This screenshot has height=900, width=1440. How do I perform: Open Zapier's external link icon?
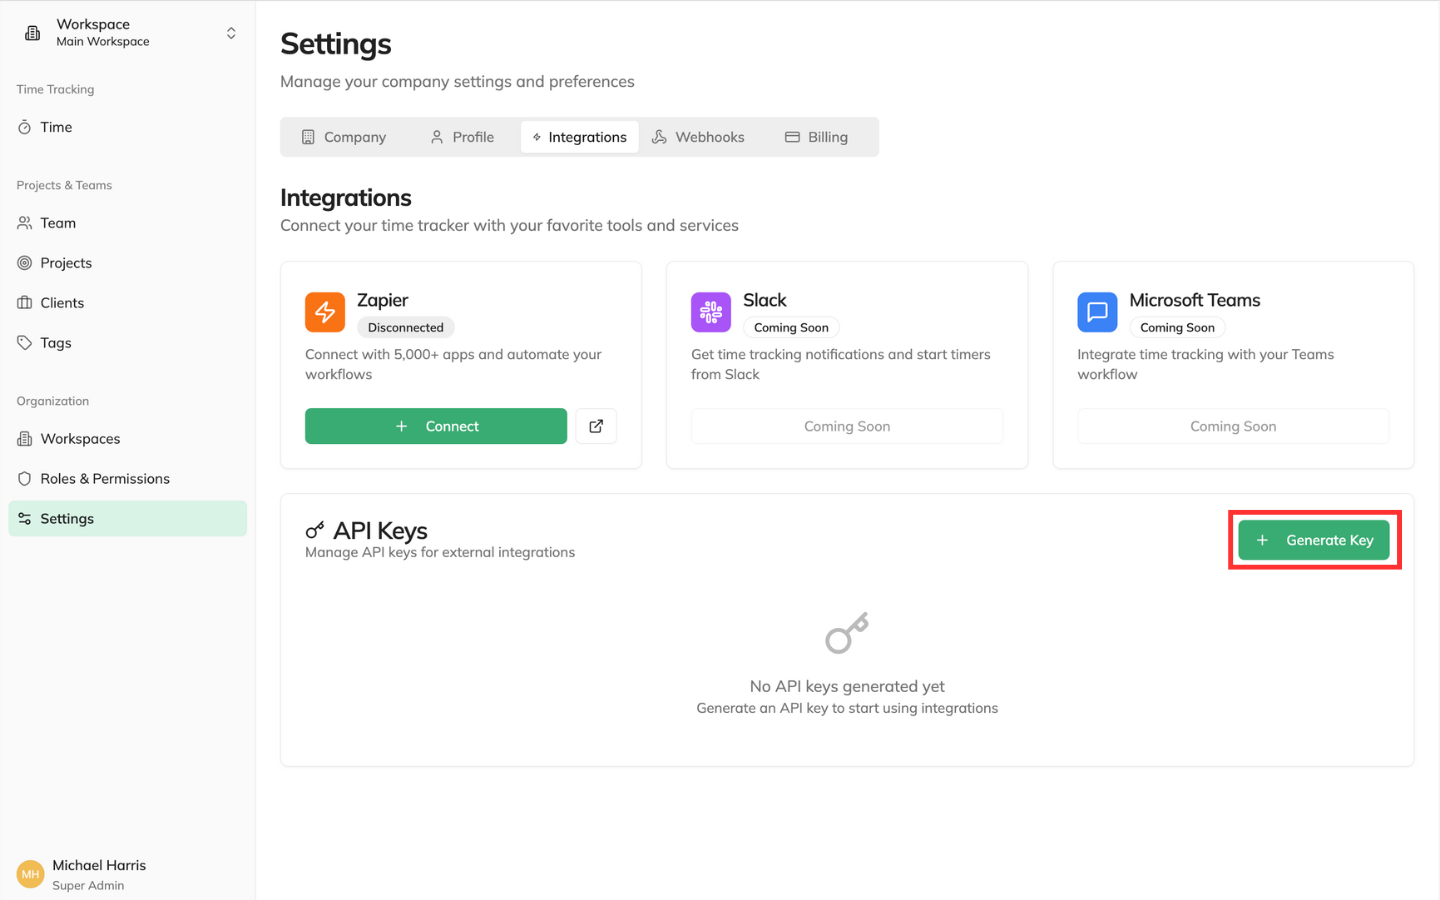pyautogui.click(x=596, y=425)
